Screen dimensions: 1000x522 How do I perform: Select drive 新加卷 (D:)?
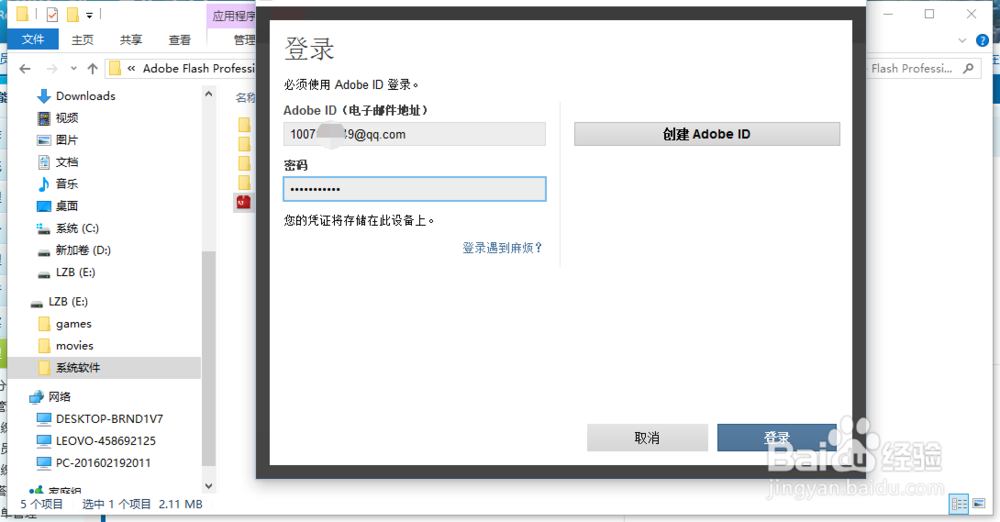pyautogui.click(x=83, y=250)
